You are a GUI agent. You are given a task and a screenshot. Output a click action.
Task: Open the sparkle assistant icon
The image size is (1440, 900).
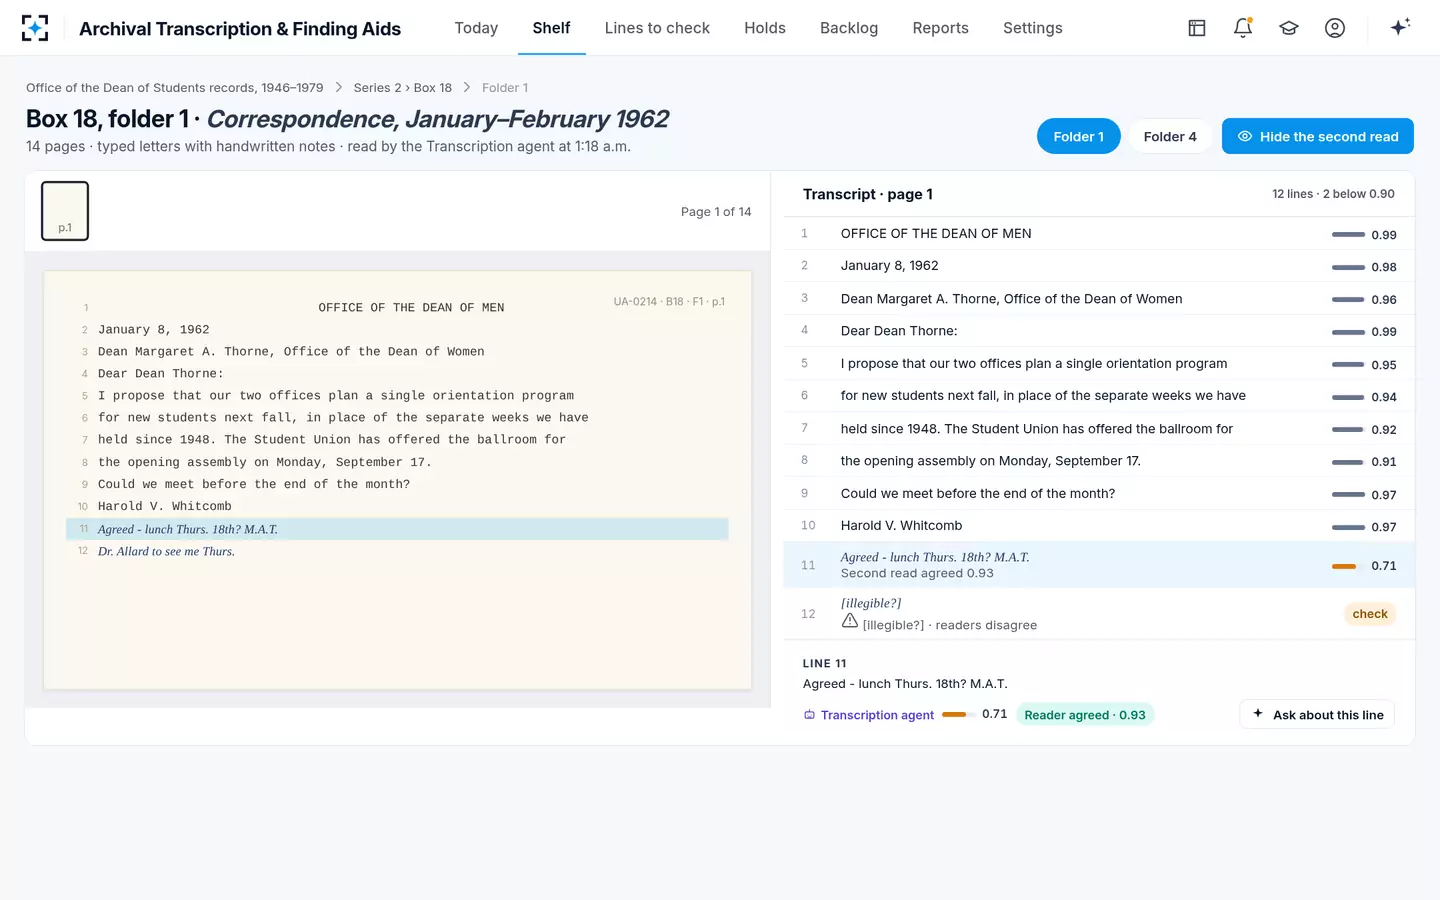[x=1400, y=27]
